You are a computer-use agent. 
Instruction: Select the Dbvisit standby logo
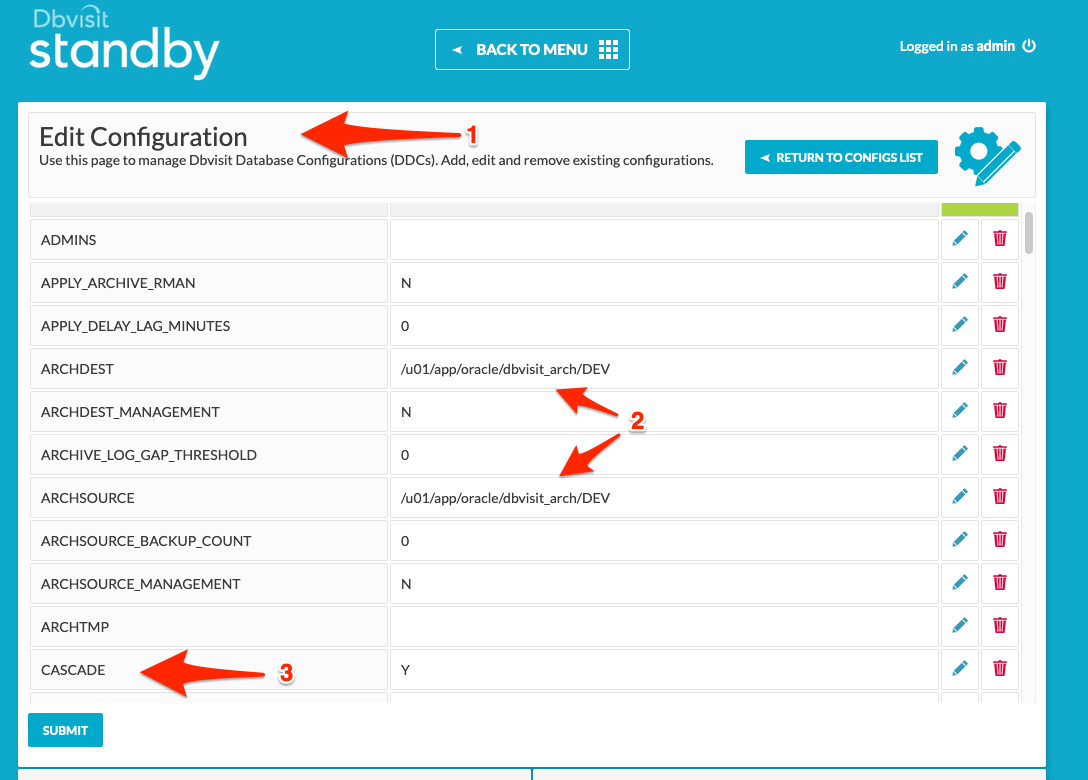(124, 43)
